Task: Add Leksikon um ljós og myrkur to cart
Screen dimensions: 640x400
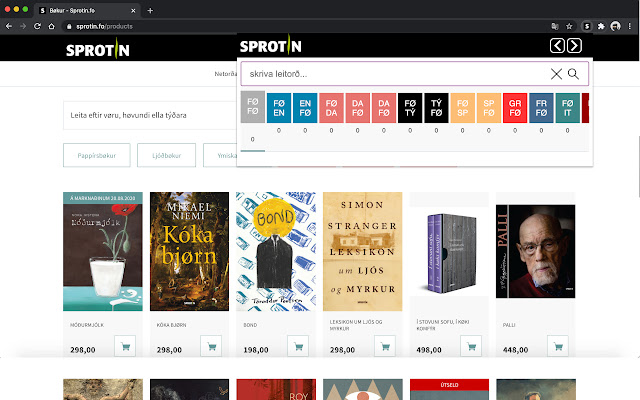Action: (x=385, y=346)
